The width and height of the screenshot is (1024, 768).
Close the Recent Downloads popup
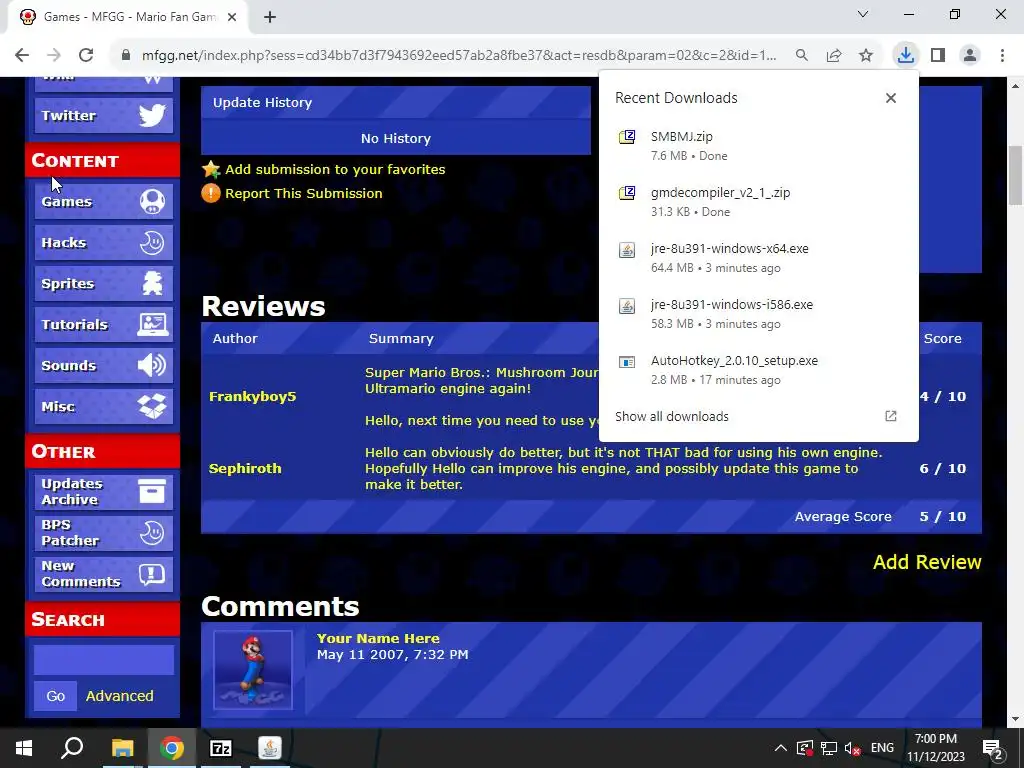point(891,98)
